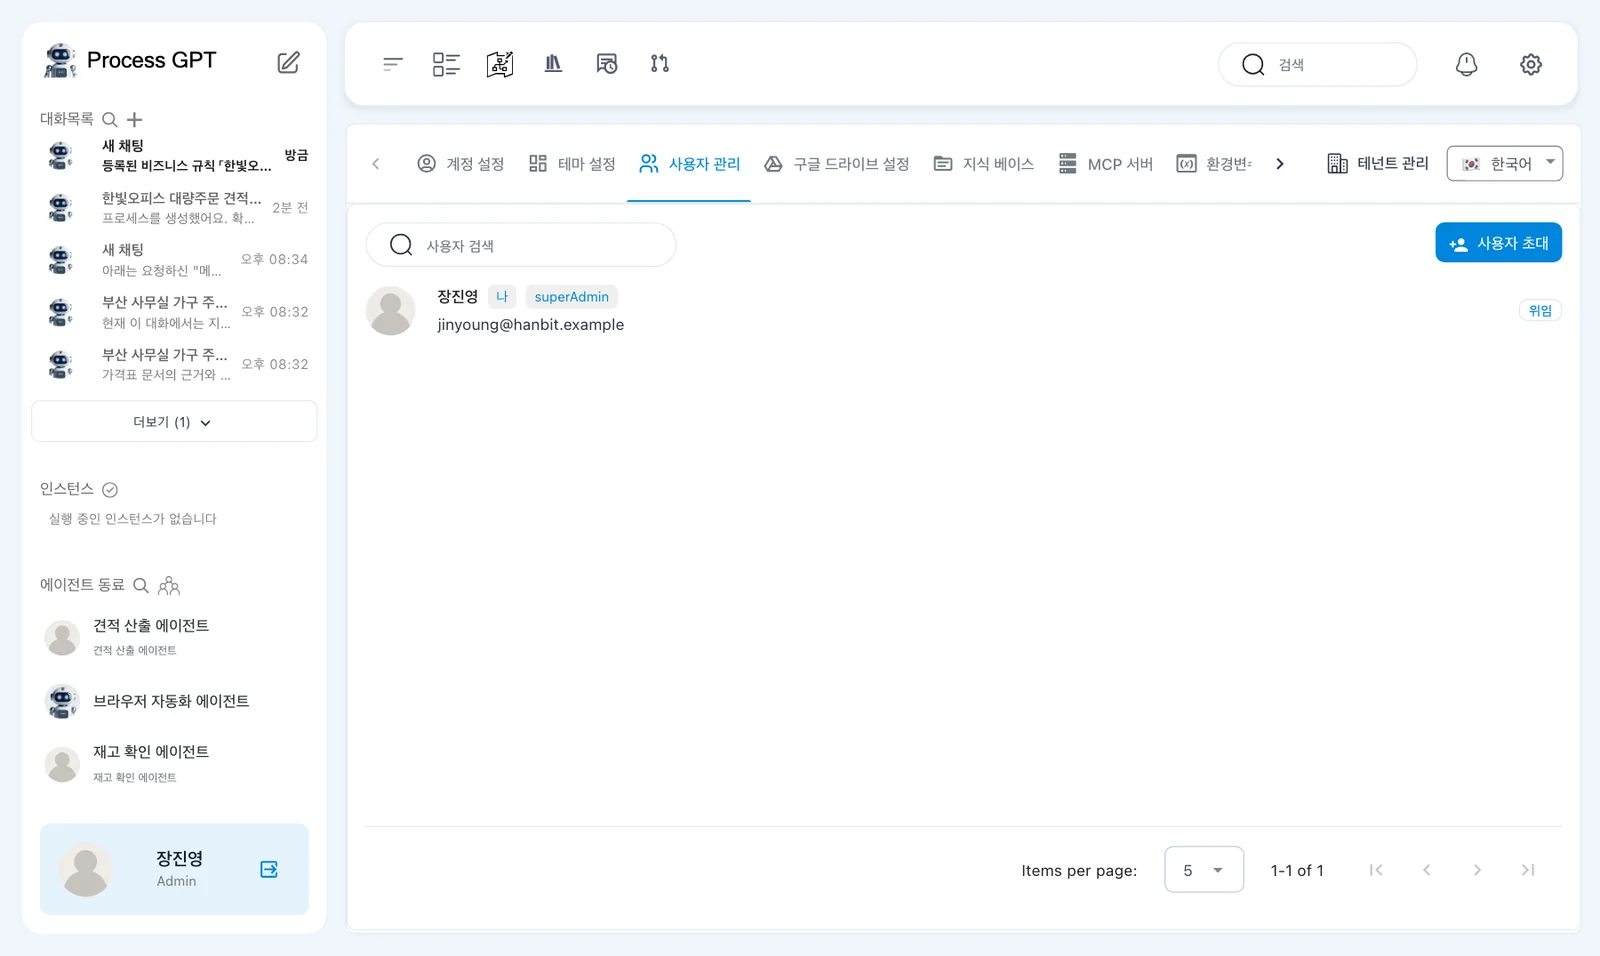
Task: Go to last page in pagination
Action: (x=1528, y=870)
